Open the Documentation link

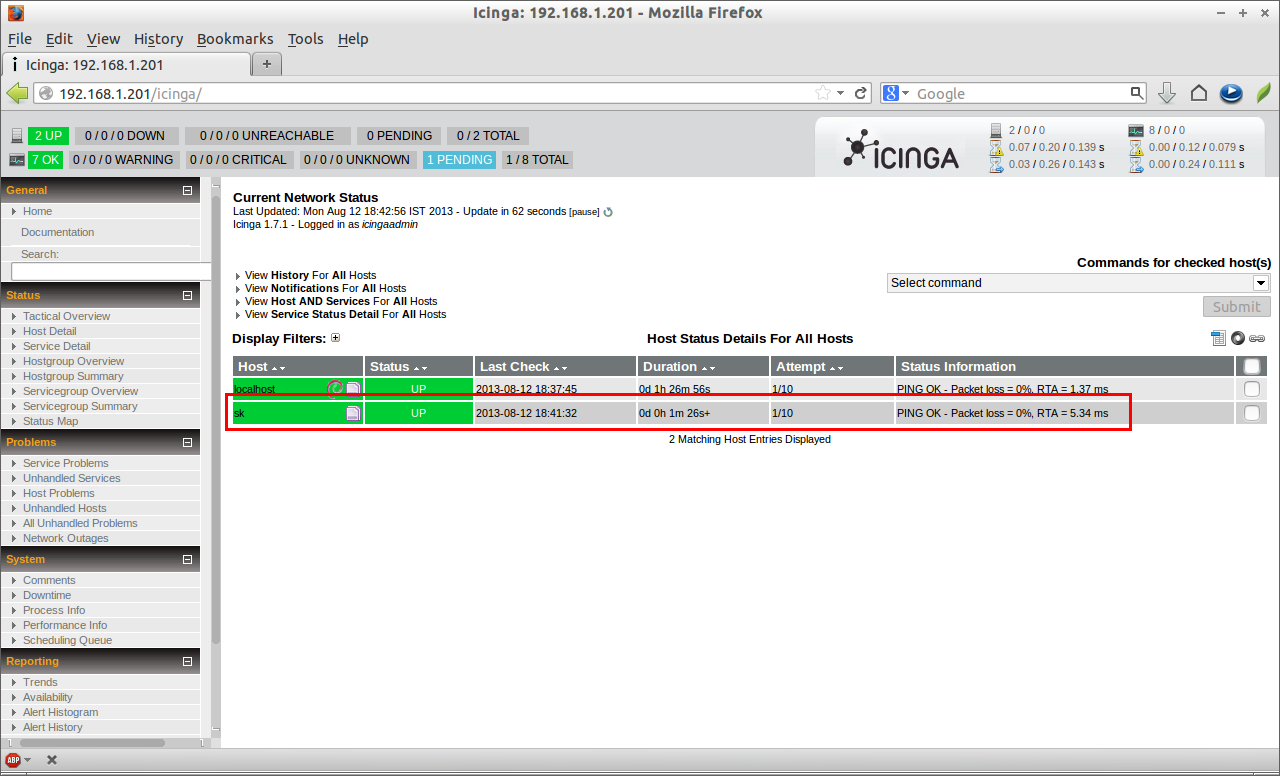pos(57,232)
